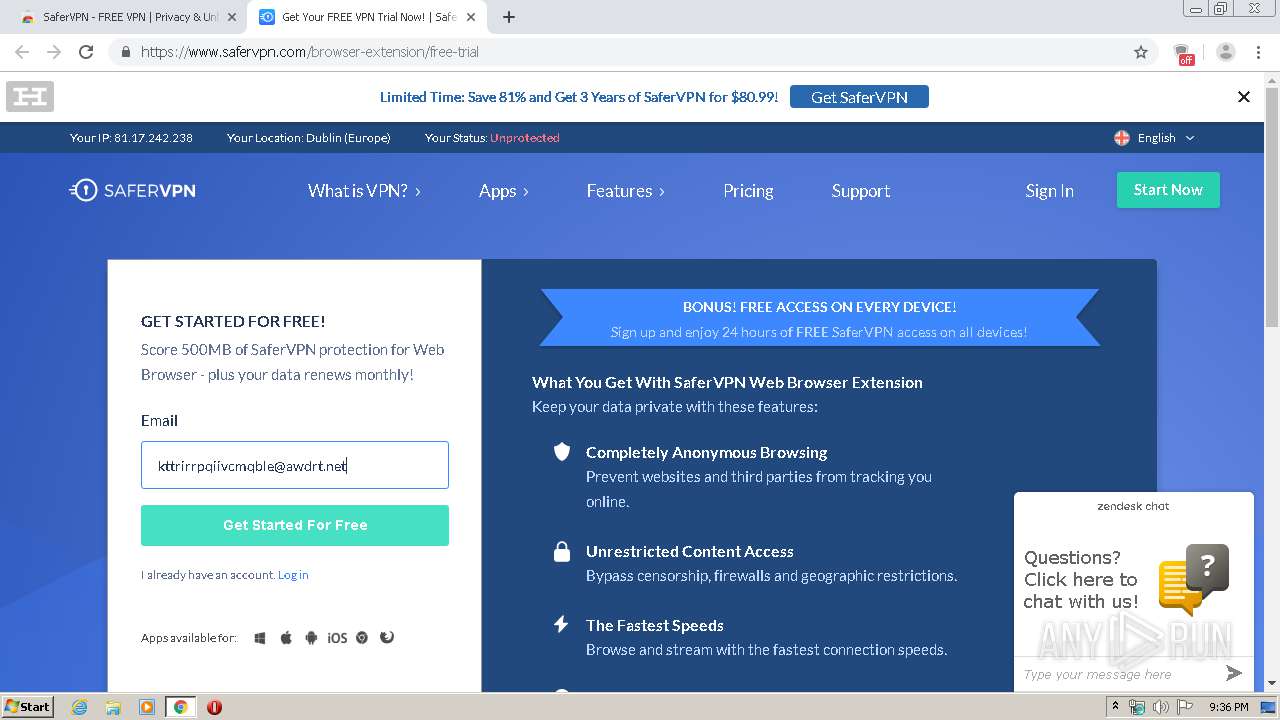Viewport: 1280px width, 720px height.
Task: Open the Support page
Action: pyautogui.click(x=861, y=191)
